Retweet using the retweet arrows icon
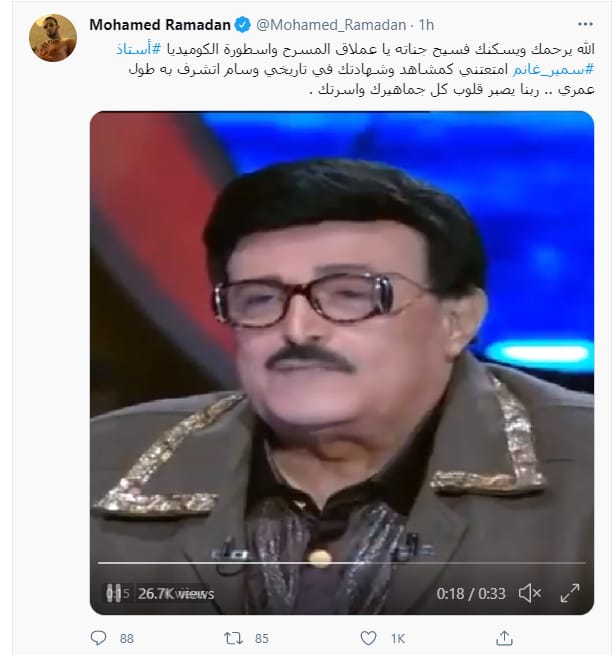 click(x=233, y=638)
